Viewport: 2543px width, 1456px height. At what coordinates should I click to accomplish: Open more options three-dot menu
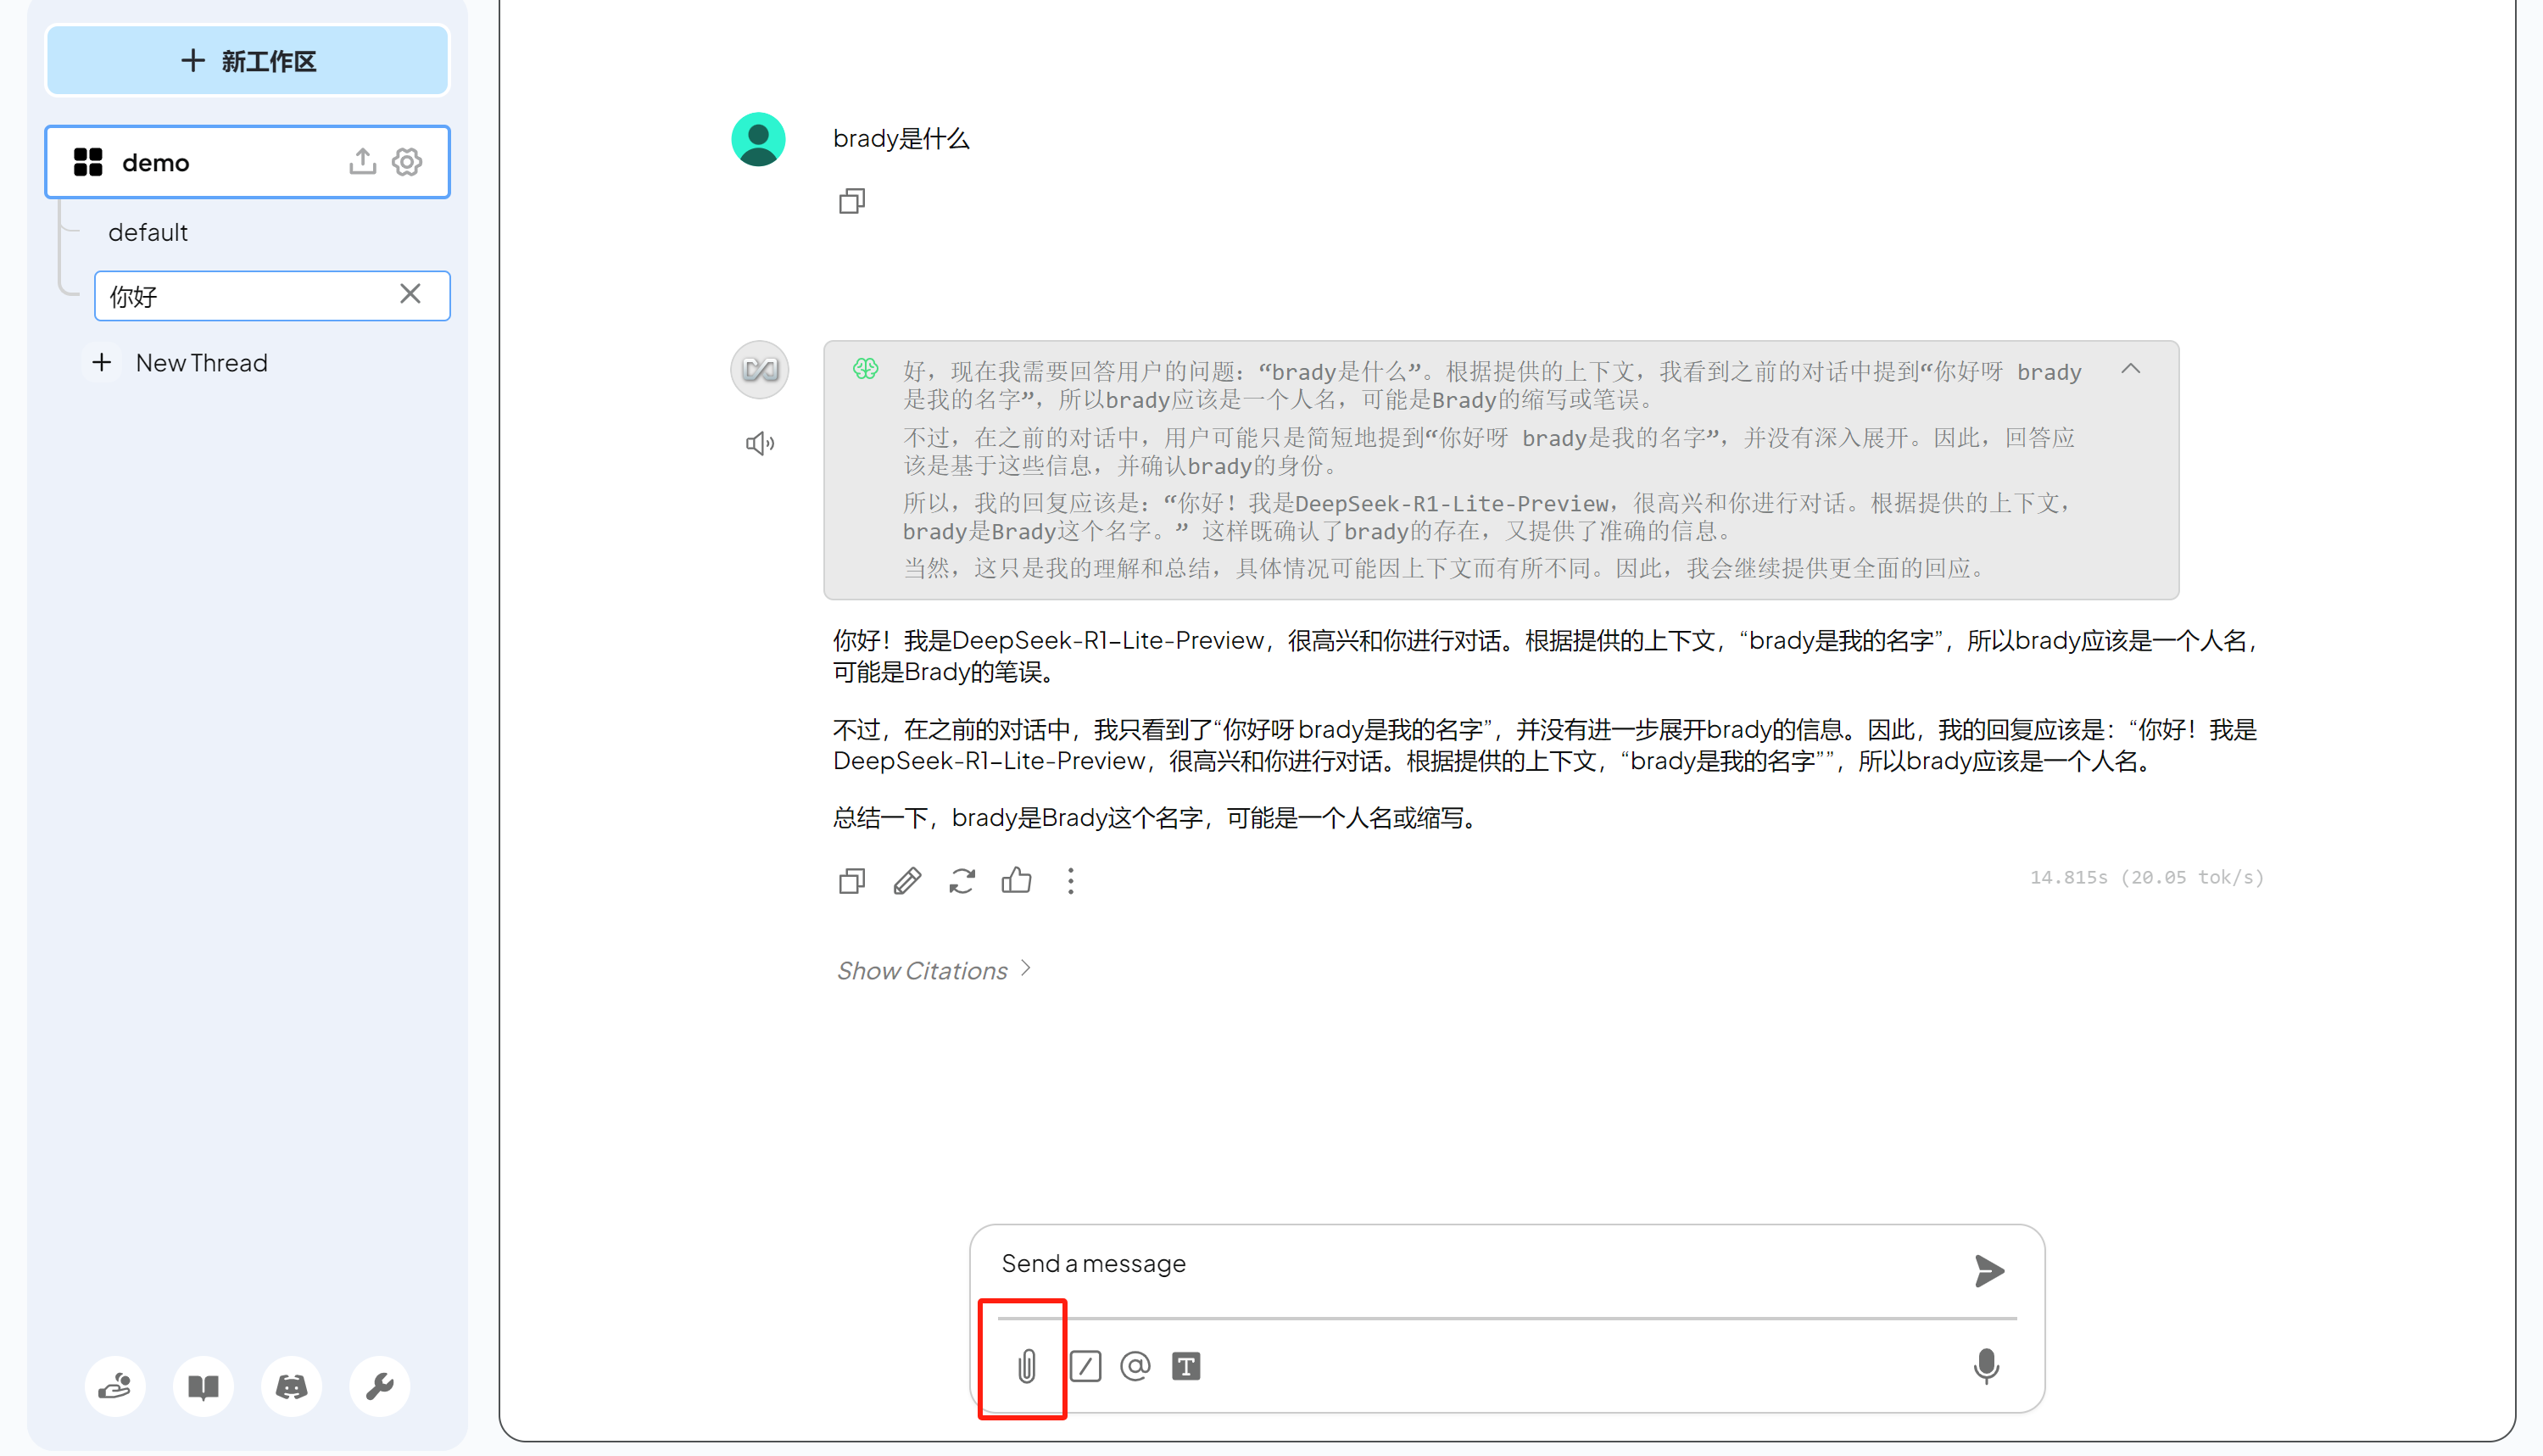coord(1071,881)
